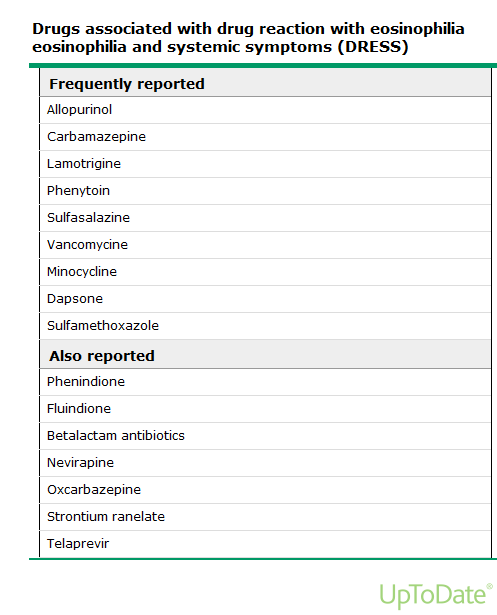Click the DRESS table title
497x615 pixels.
(x=248, y=38)
